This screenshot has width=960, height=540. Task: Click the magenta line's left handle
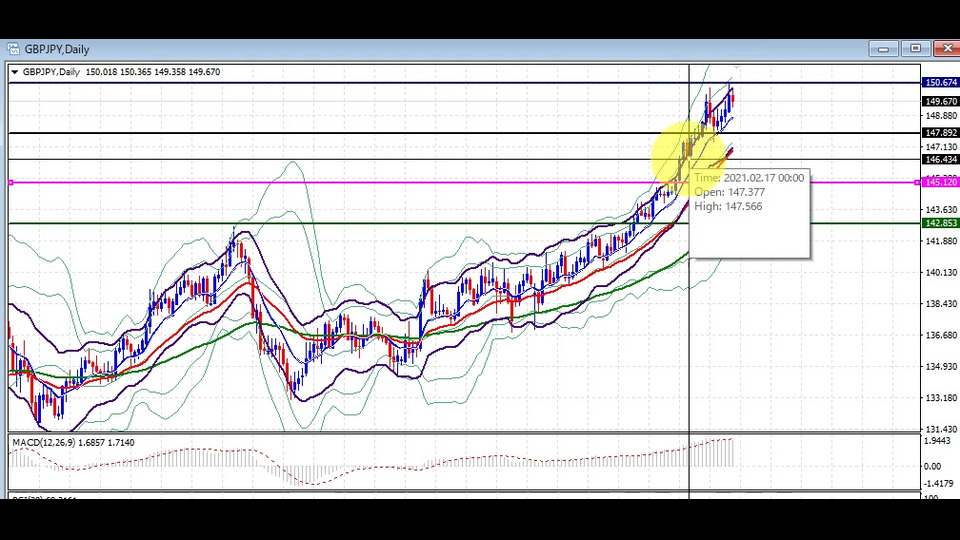tap(11, 182)
